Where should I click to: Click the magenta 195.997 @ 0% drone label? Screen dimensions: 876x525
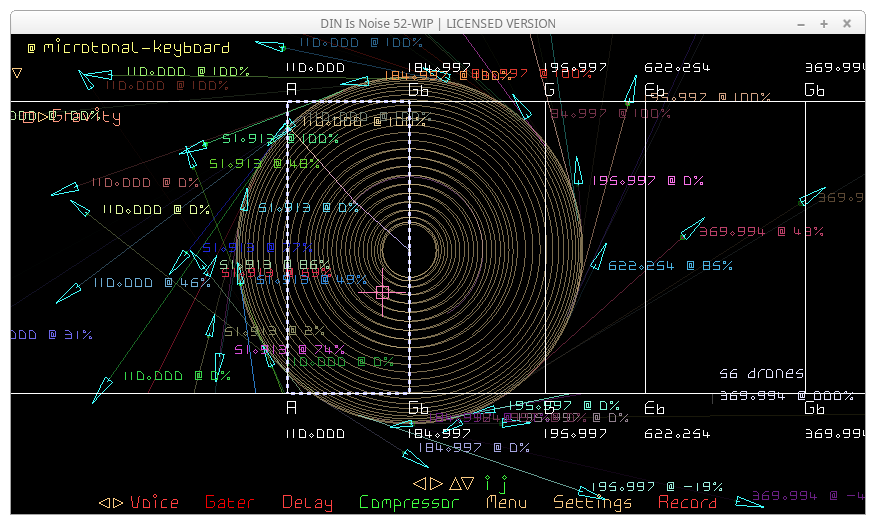(x=648, y=181)
